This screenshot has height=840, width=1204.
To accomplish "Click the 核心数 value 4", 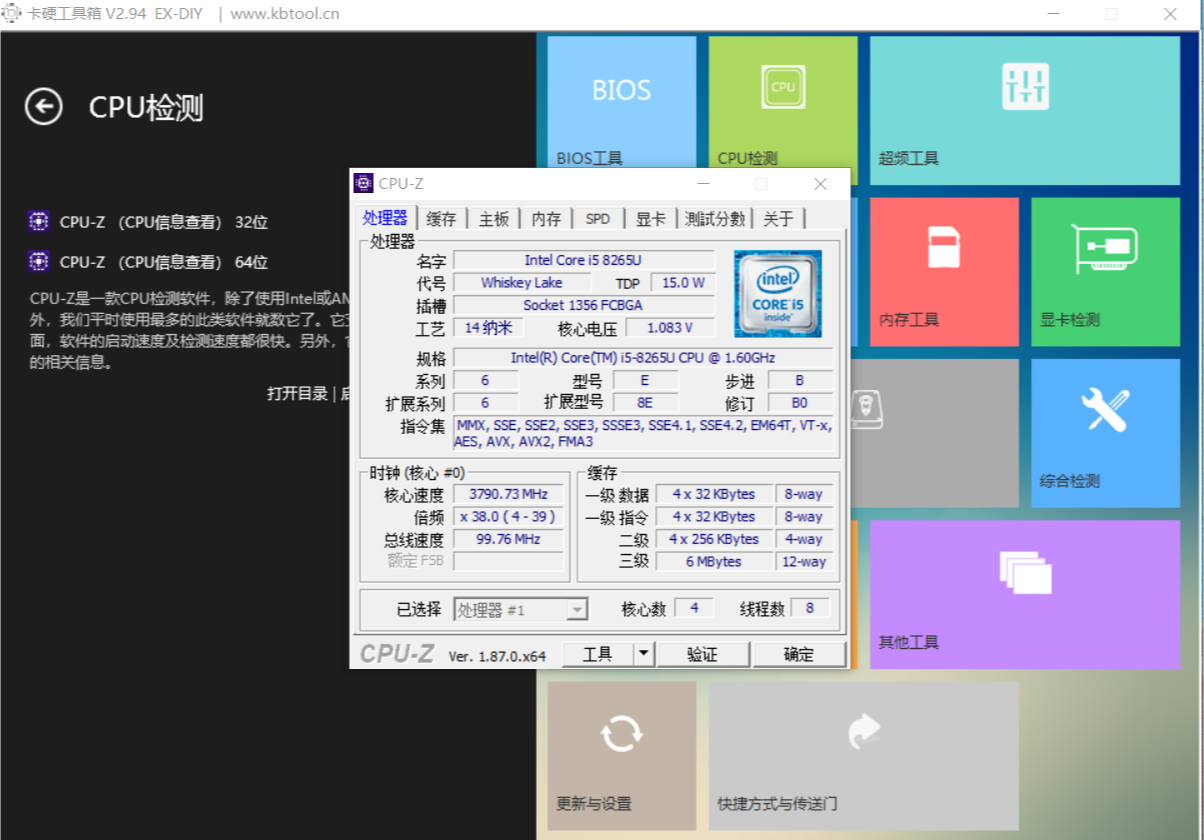I will (x=694, y=608).
